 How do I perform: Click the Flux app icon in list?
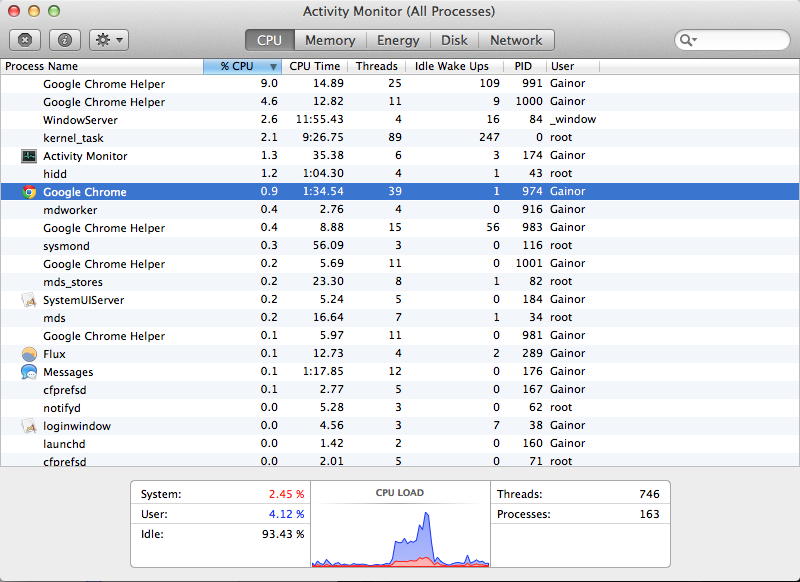(x=29, y=354)
